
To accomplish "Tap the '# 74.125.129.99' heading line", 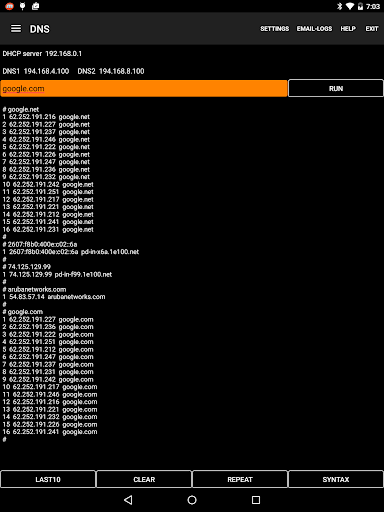I will tap(27, 267).
